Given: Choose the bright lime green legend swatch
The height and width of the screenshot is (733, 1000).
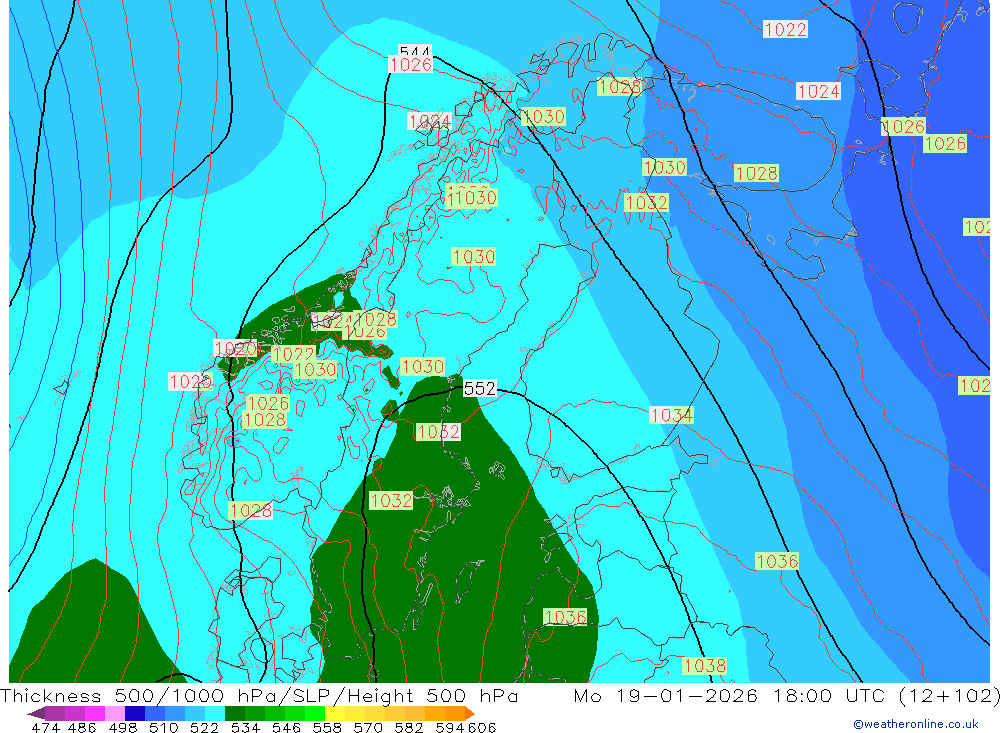Looking at the screenshot, I should point(315,713).
